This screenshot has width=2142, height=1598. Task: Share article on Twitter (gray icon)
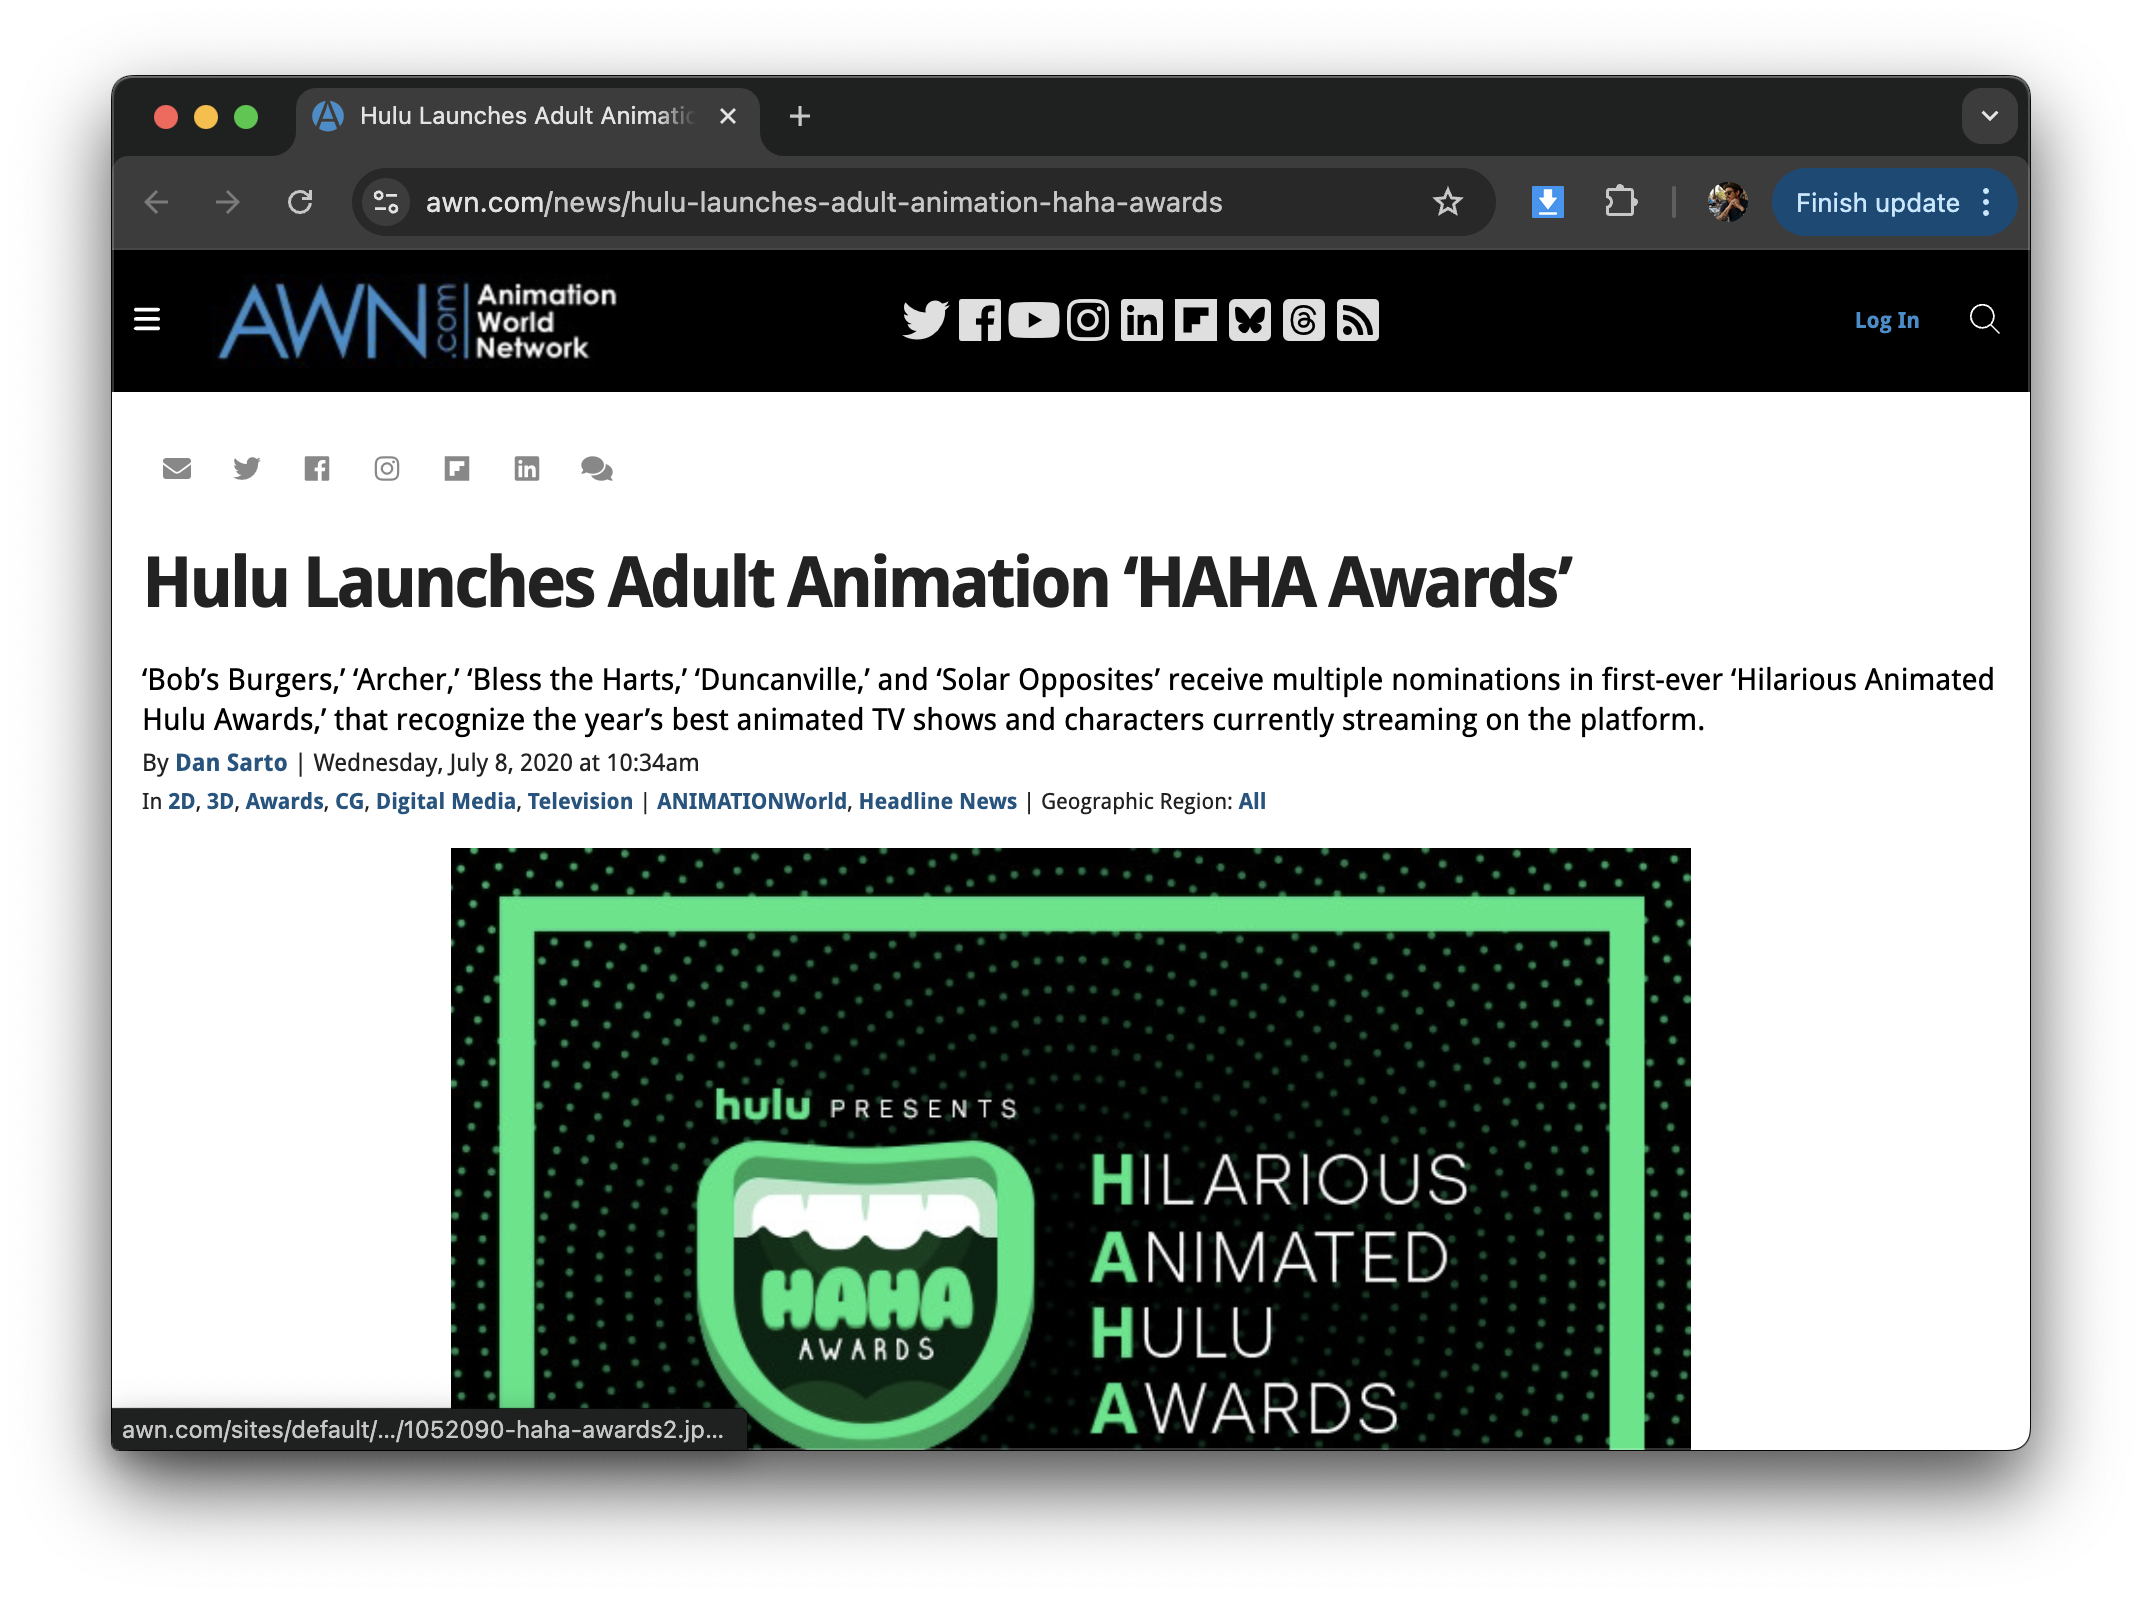247,468
